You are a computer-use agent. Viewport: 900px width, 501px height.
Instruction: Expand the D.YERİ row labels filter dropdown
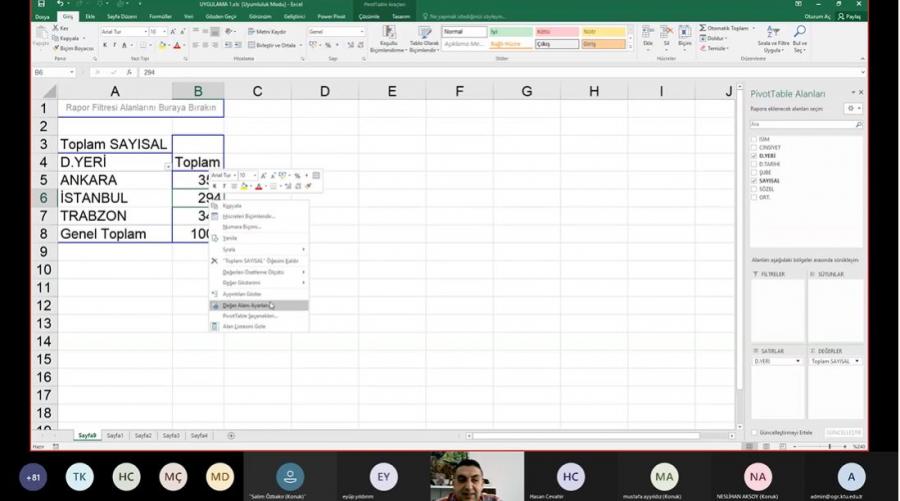tap(166, 164)
